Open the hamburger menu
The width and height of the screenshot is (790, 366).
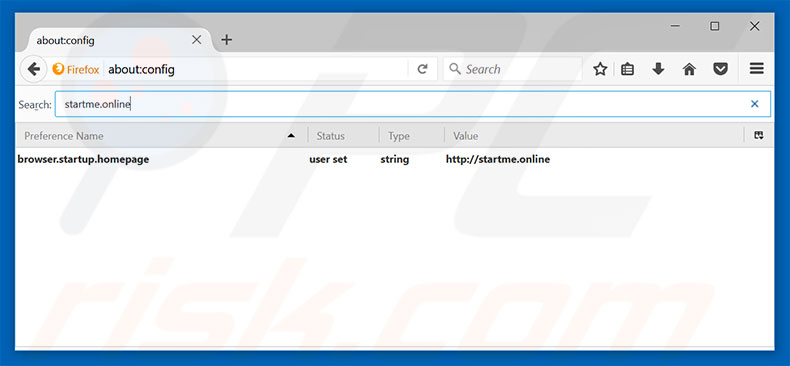pyautogui.click(x=757, y=69)
